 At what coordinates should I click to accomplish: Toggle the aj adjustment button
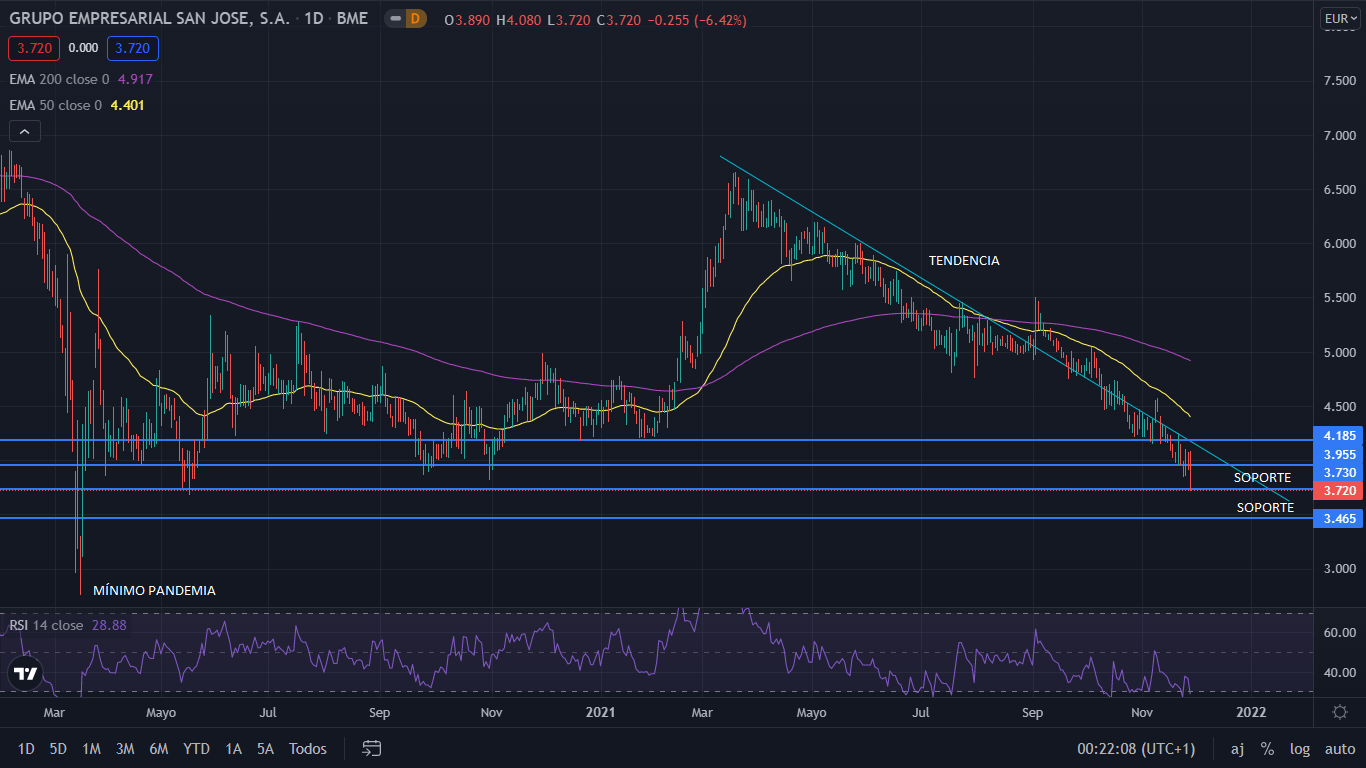[1237, 749]
